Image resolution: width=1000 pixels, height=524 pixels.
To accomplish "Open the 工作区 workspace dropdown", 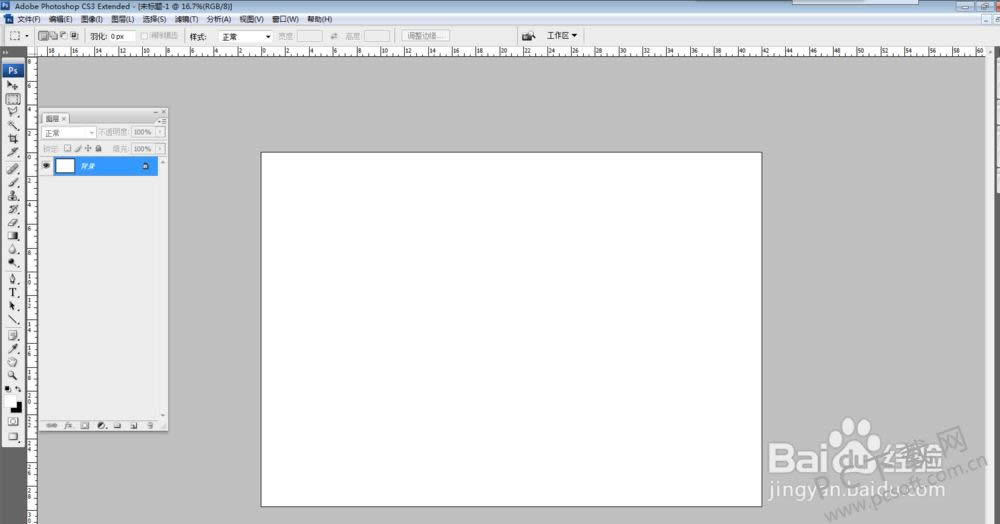I will tap(562, 36).
